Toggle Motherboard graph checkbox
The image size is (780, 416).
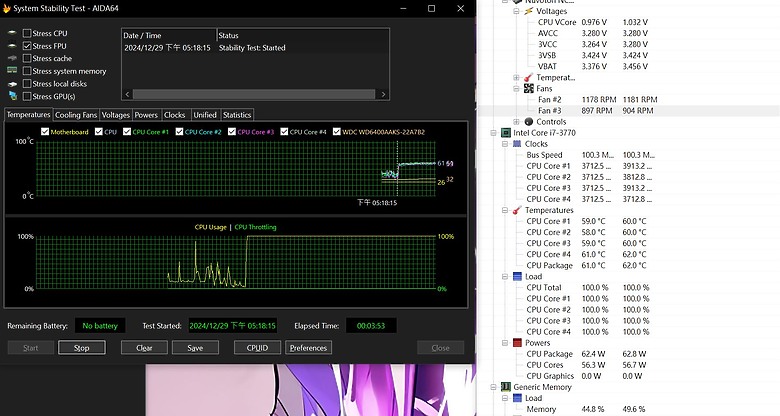[x=45, y=131]
